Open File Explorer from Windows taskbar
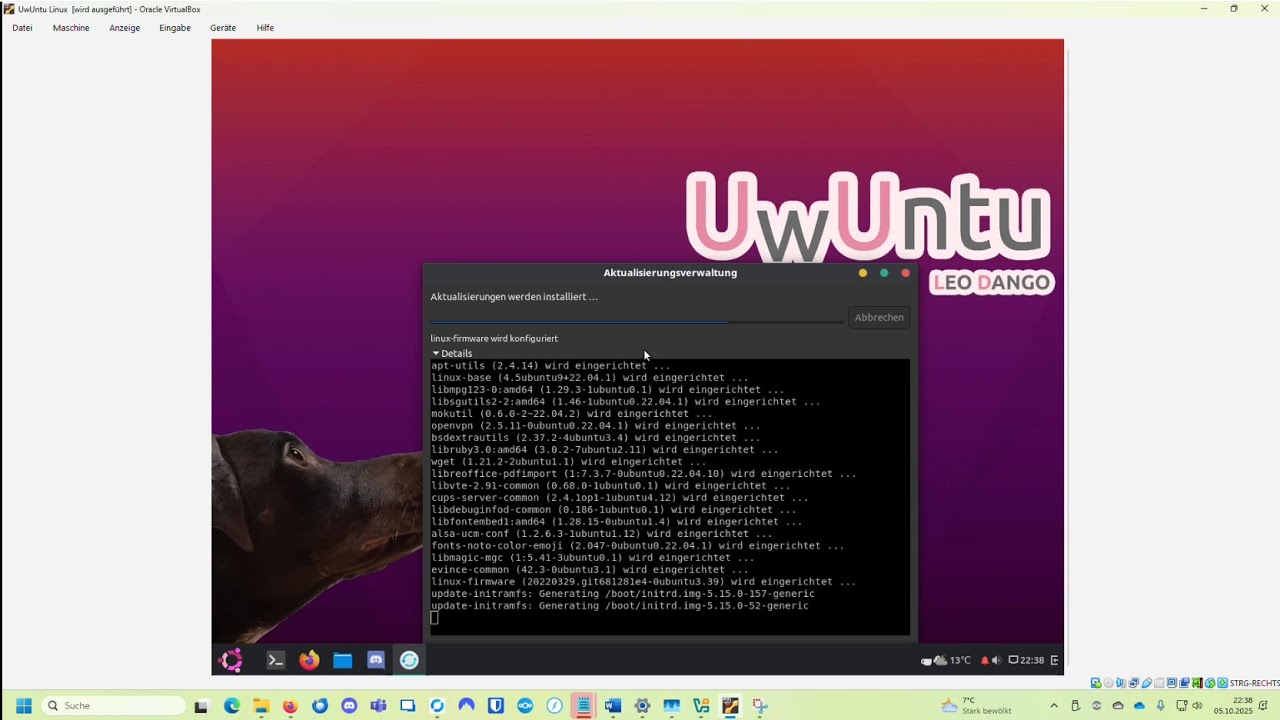 [x=261, y=706]
